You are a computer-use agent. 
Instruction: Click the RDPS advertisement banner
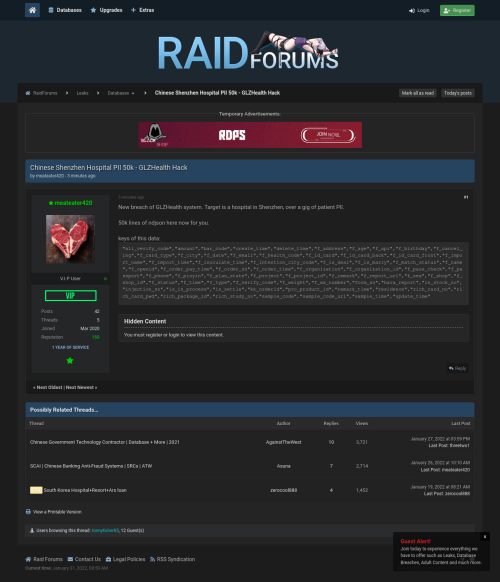(x=250, y=135)
